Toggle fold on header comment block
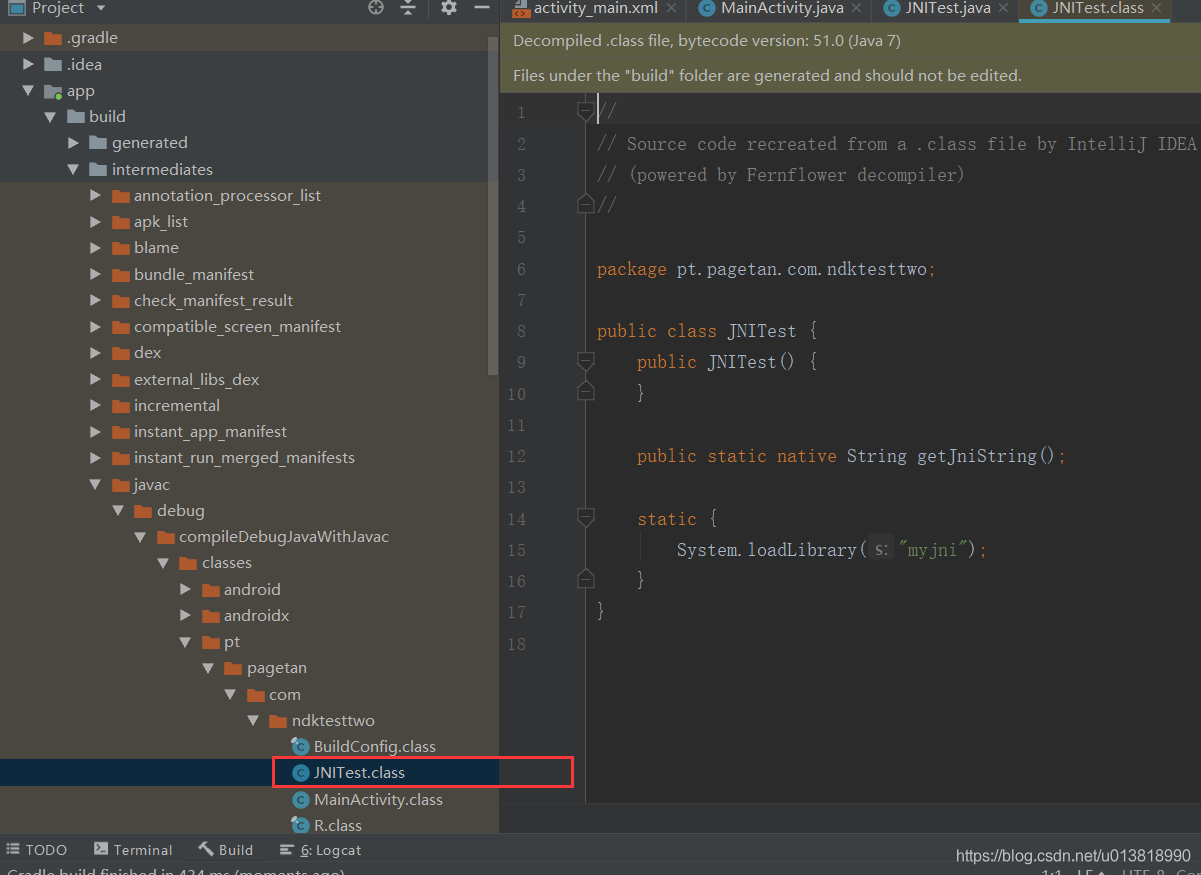 [586, 112]
